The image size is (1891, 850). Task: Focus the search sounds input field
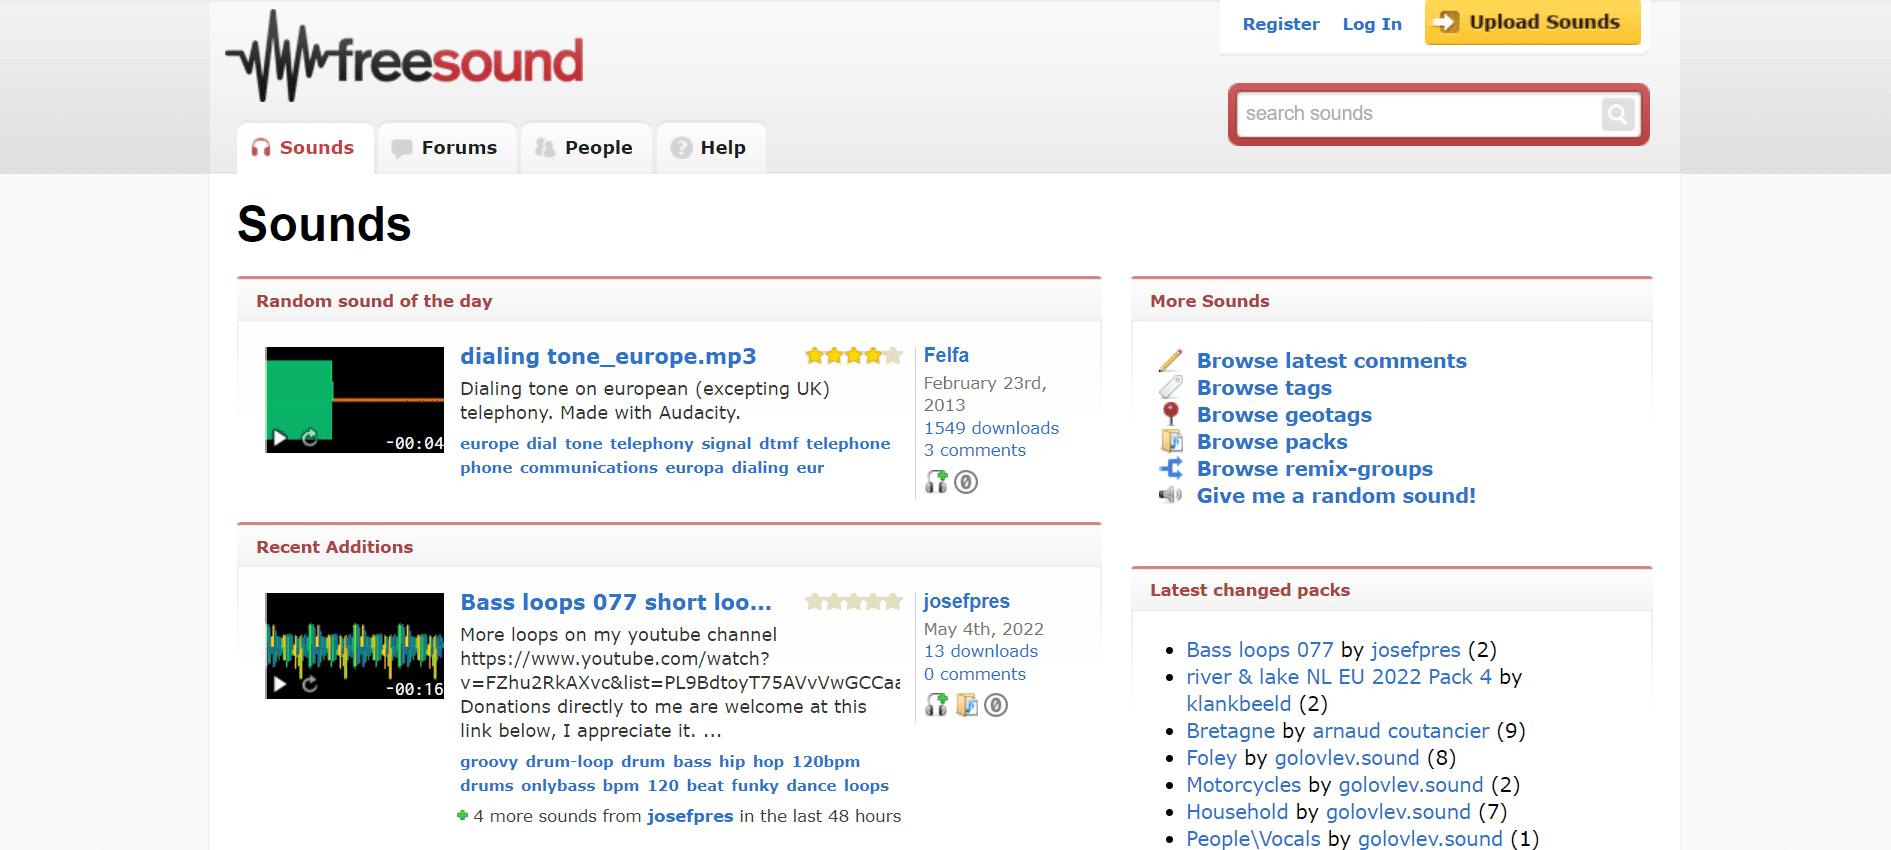[1418, 114]
